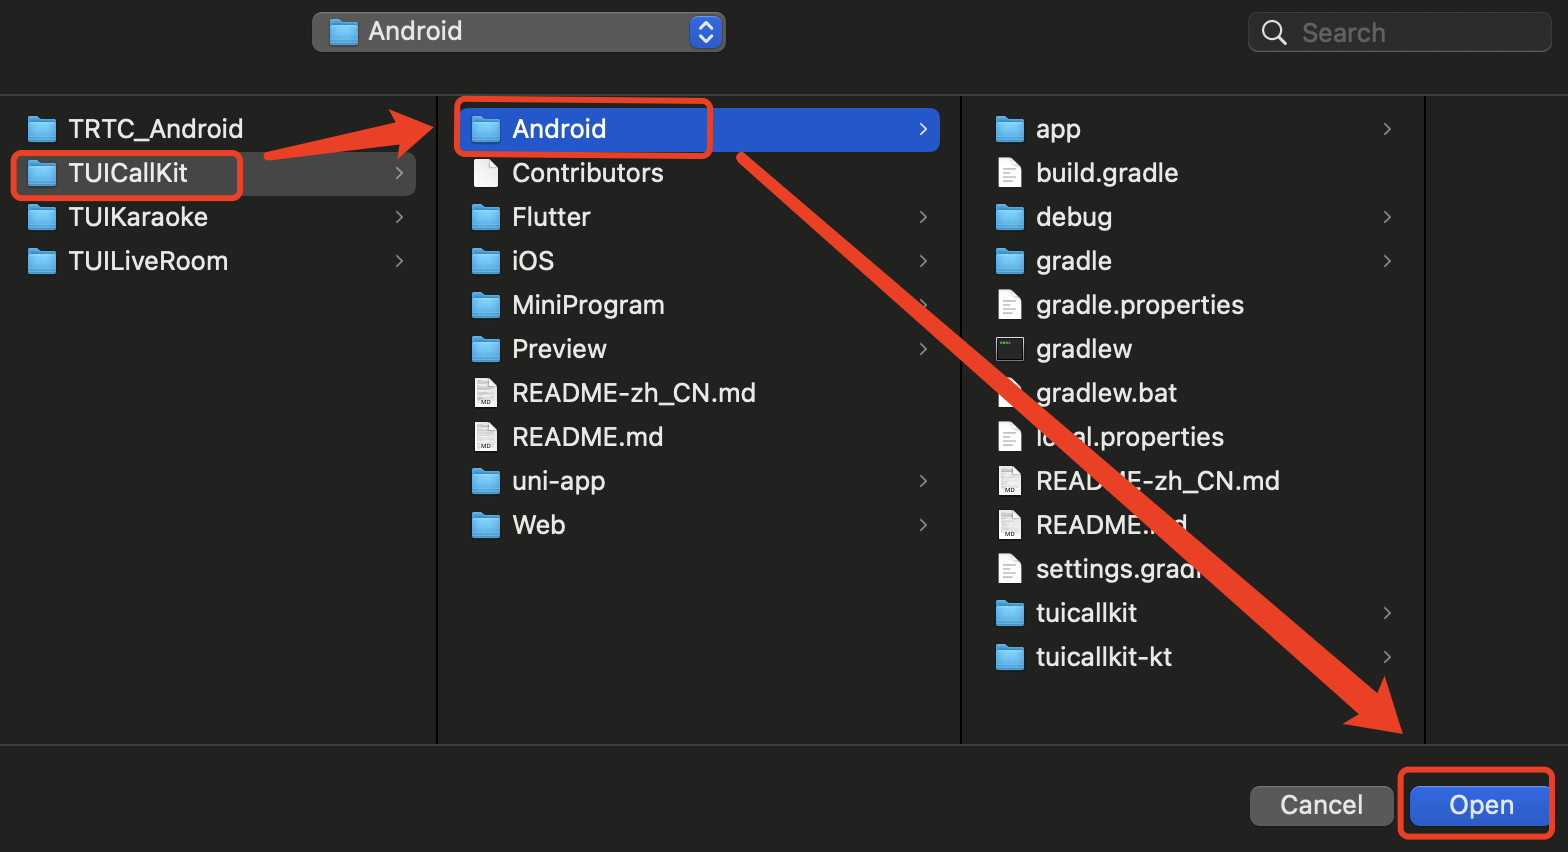This screenshot has height=852, width=1568.
Task: Select the Preview folder name
Action: (x=559, y=349)
